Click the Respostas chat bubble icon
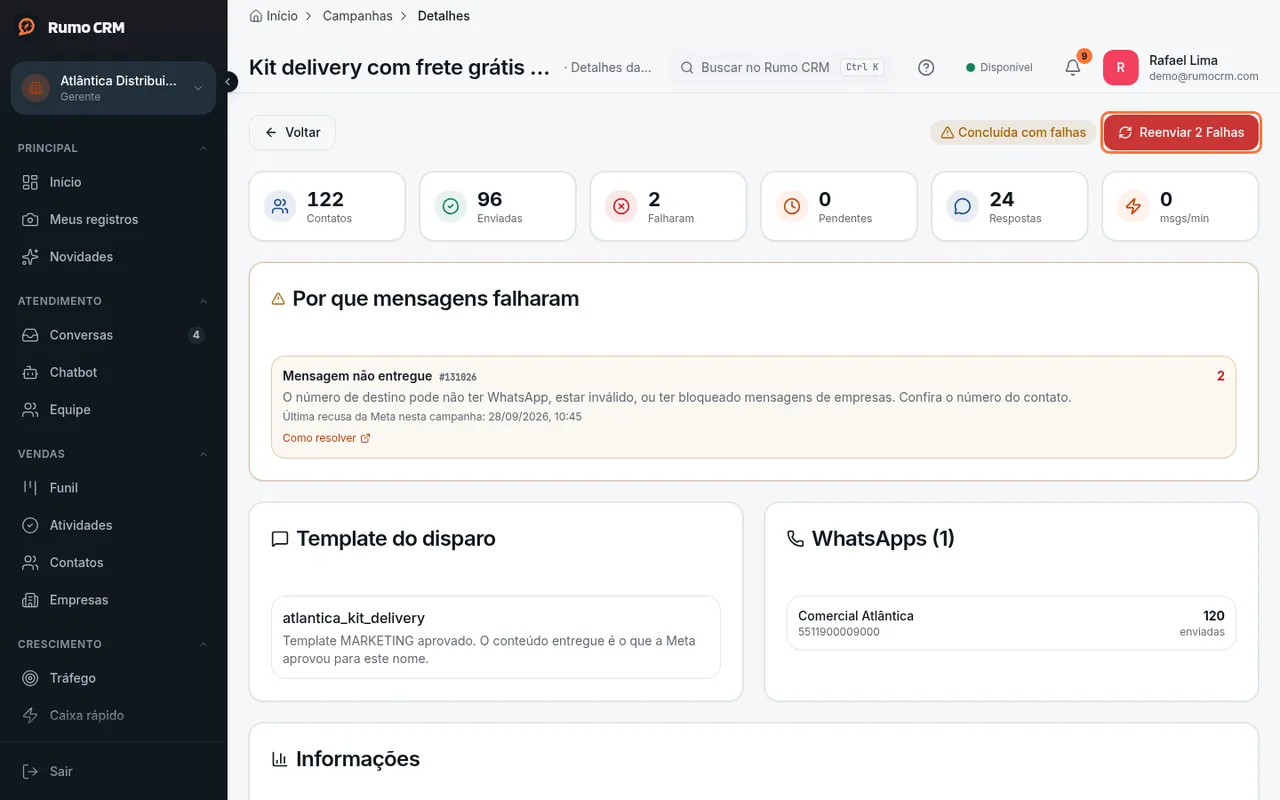Viewport: 1280px width, 800px height. tap(963, 206)
